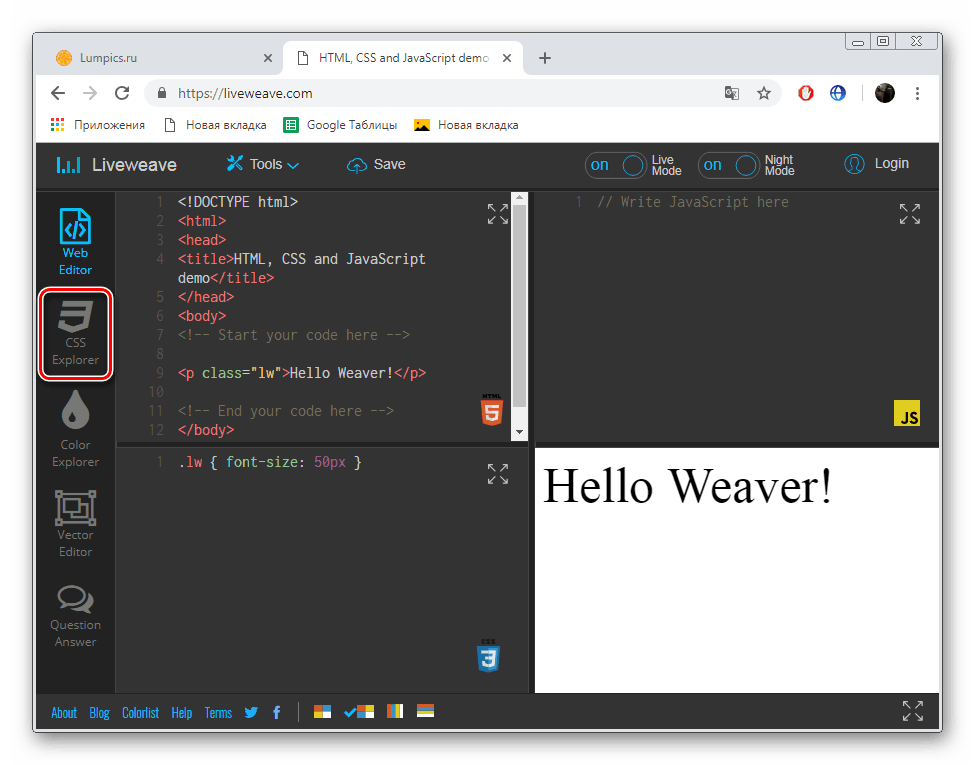The height and width of the screenshot is (765, 975).
Task: Click the Login button
Action: 877,163
